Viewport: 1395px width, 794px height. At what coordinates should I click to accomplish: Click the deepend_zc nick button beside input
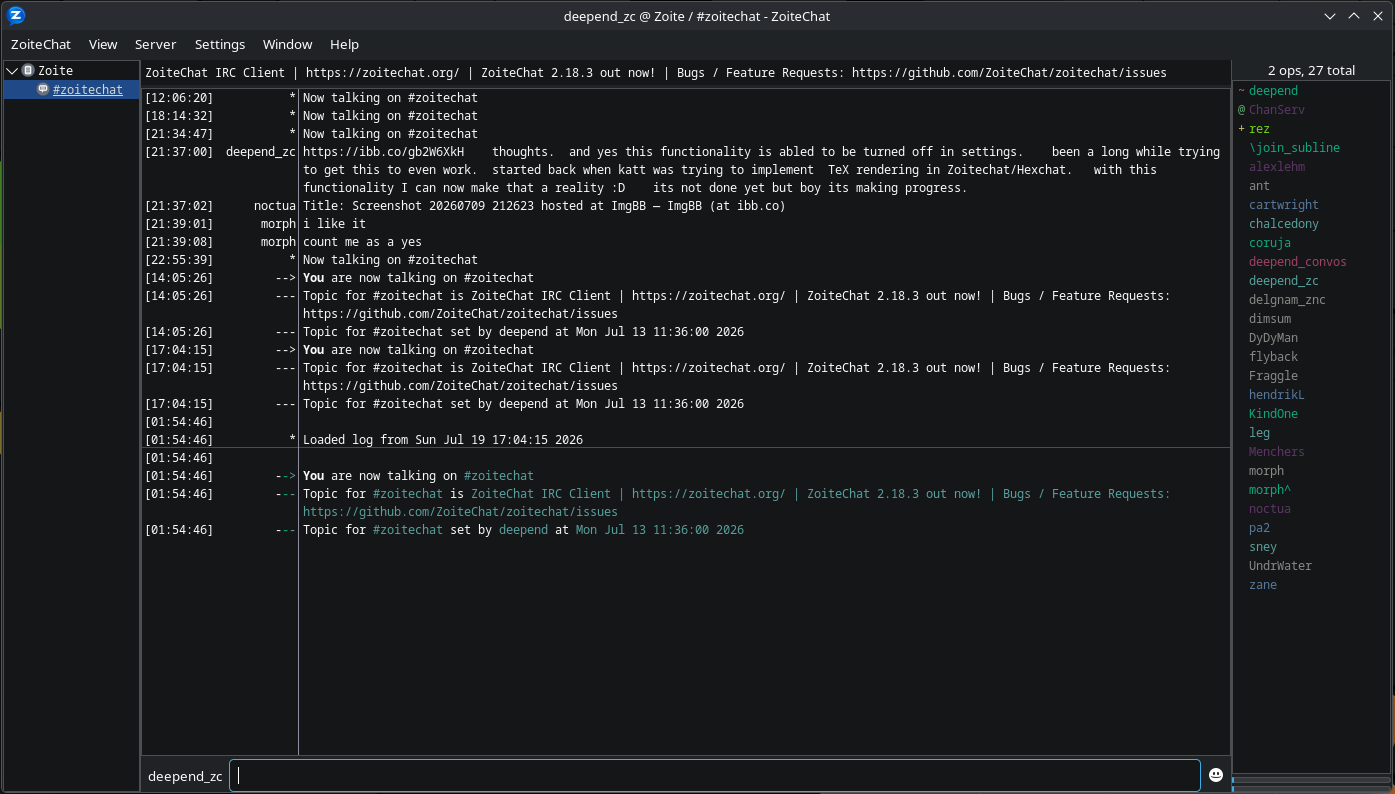click(x=185, y=776)
